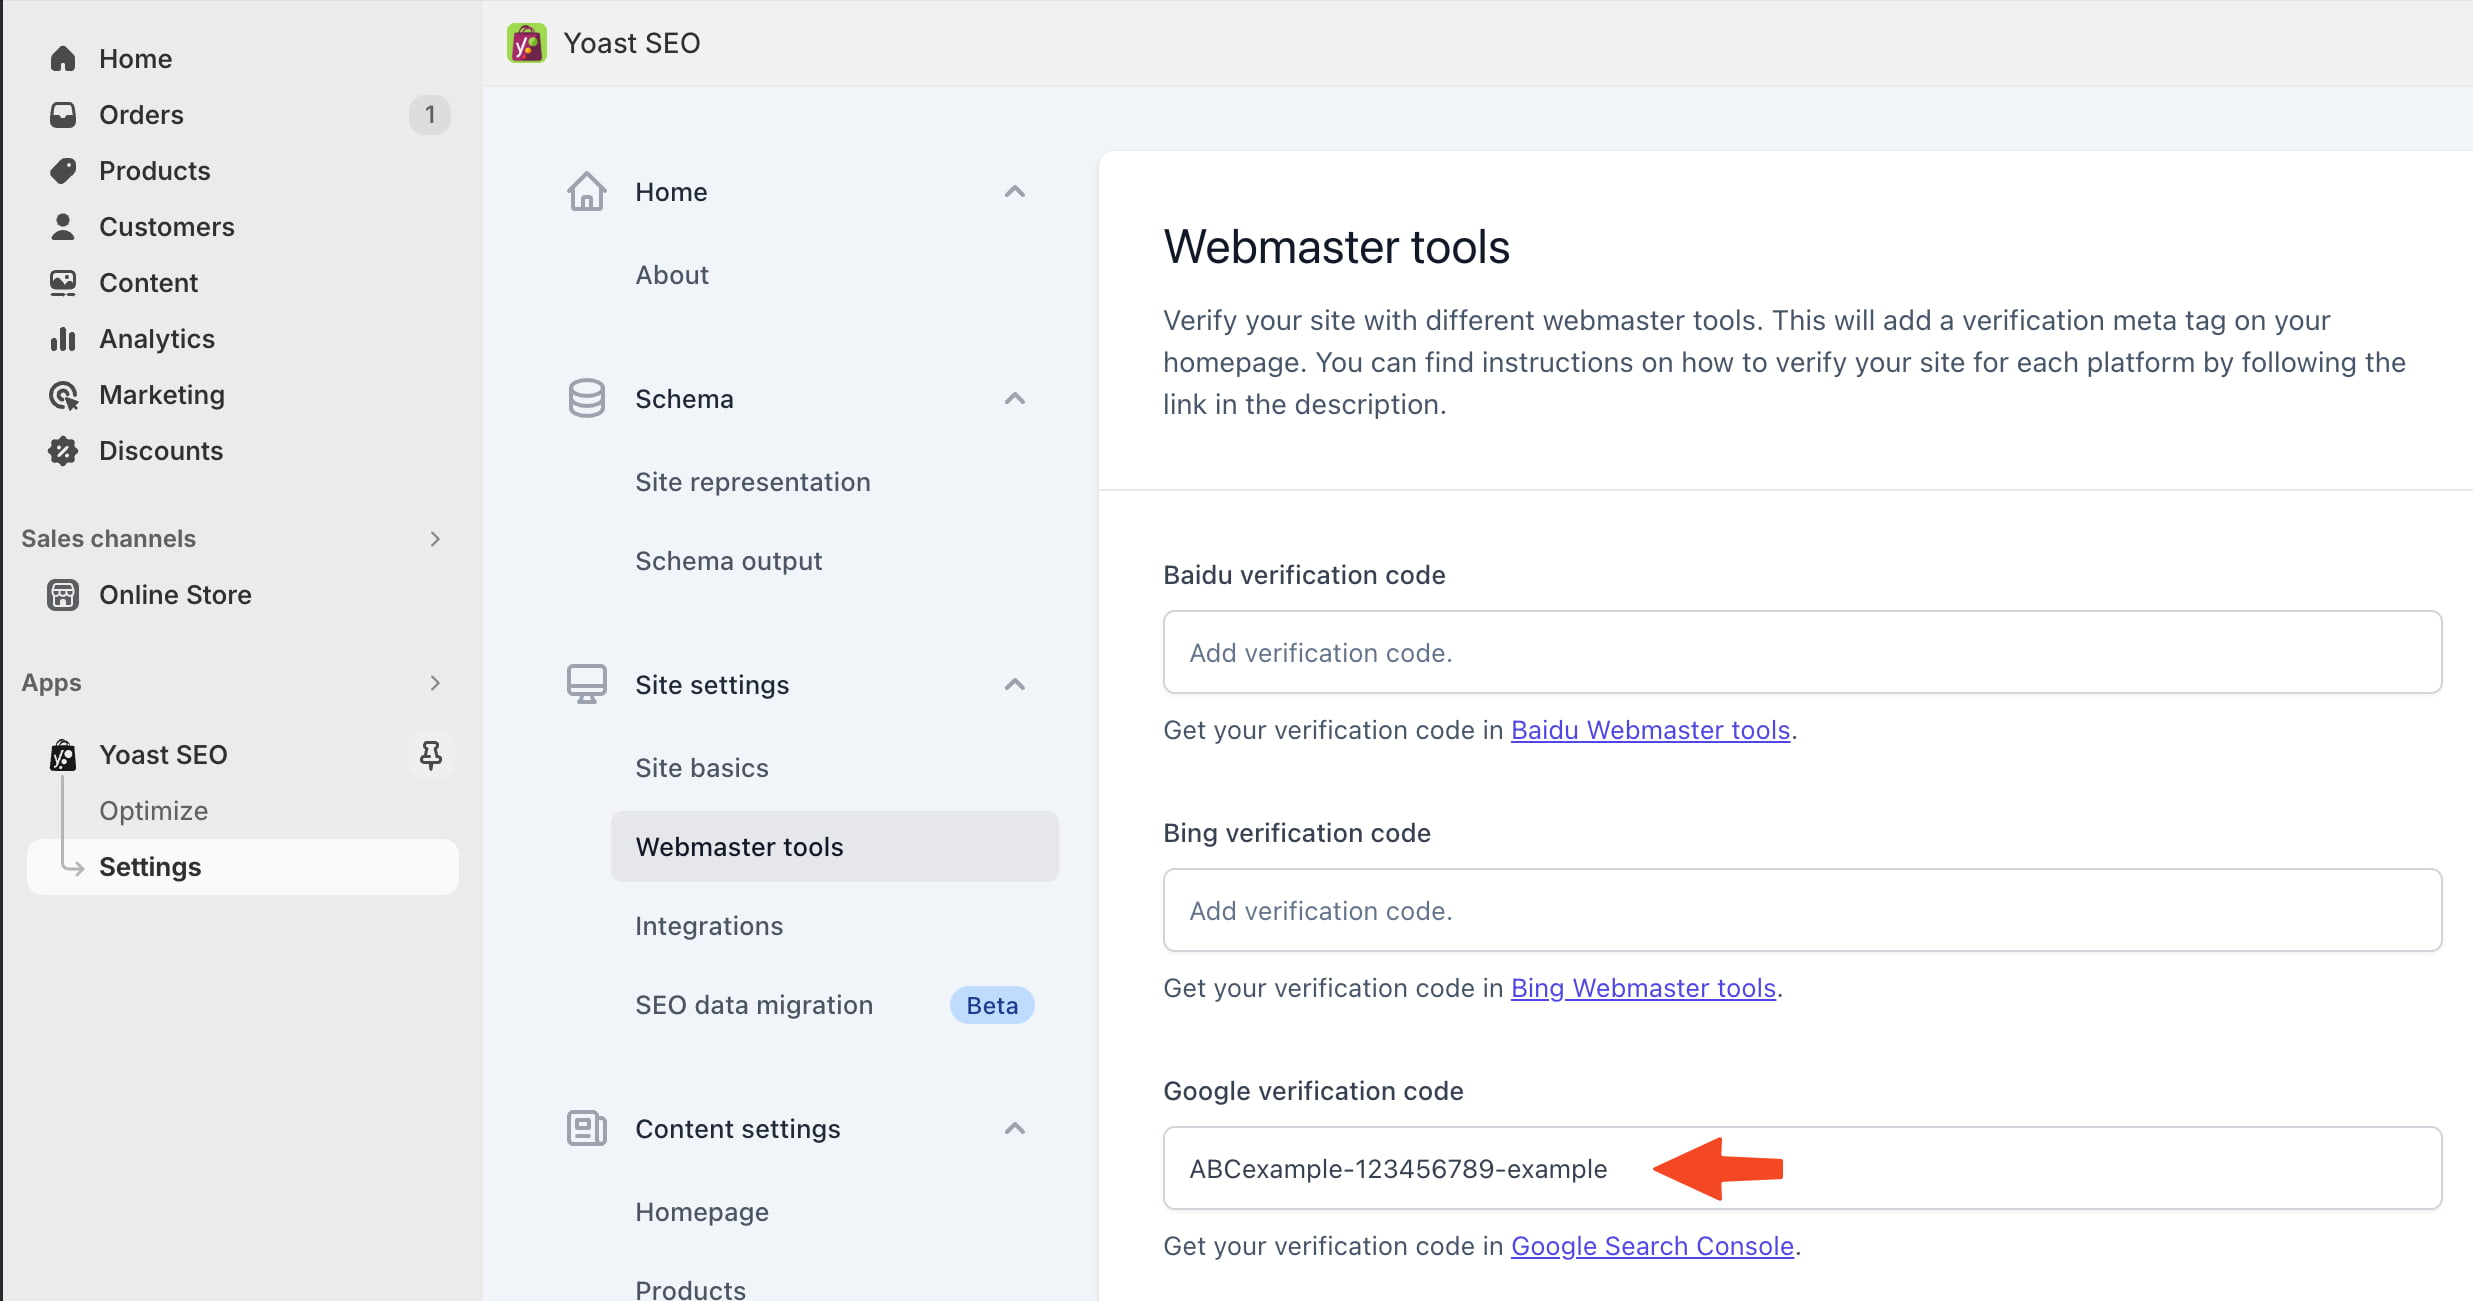Select Settings under Yoast SEO
The height and width of the screenshot is (1301, 2473).
point(242,867)
